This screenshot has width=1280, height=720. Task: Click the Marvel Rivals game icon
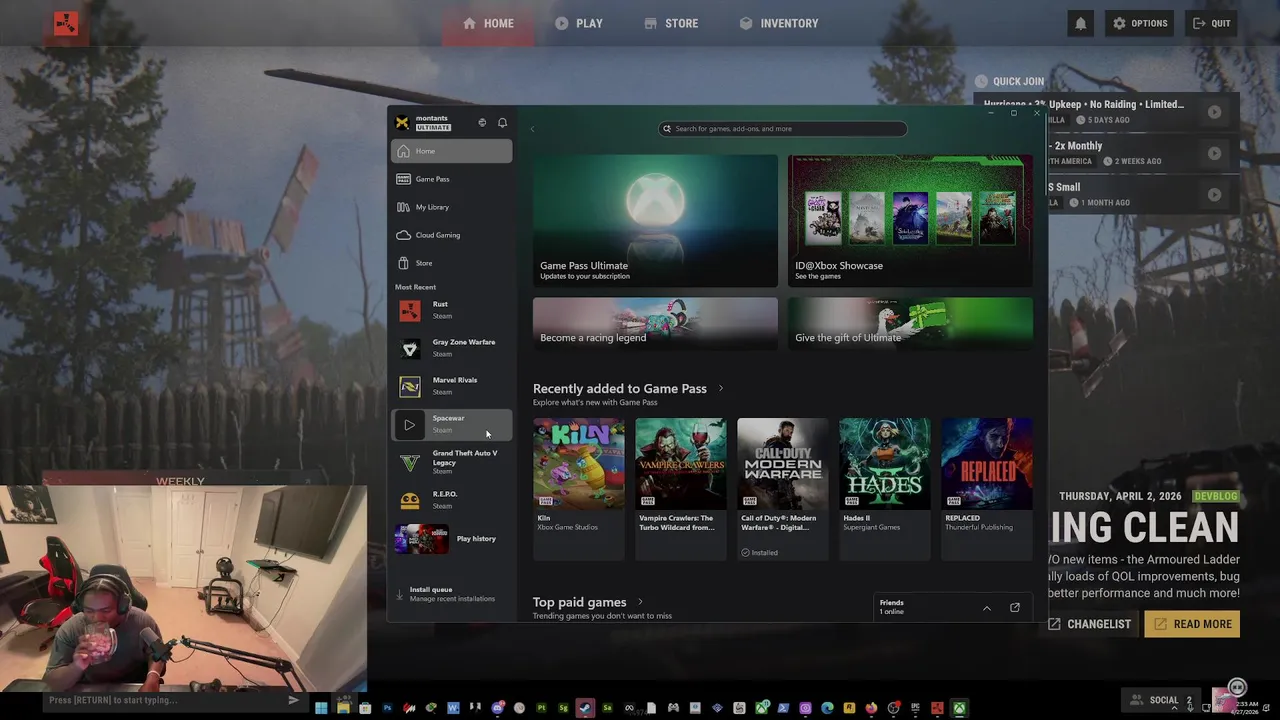click(409, 387)
